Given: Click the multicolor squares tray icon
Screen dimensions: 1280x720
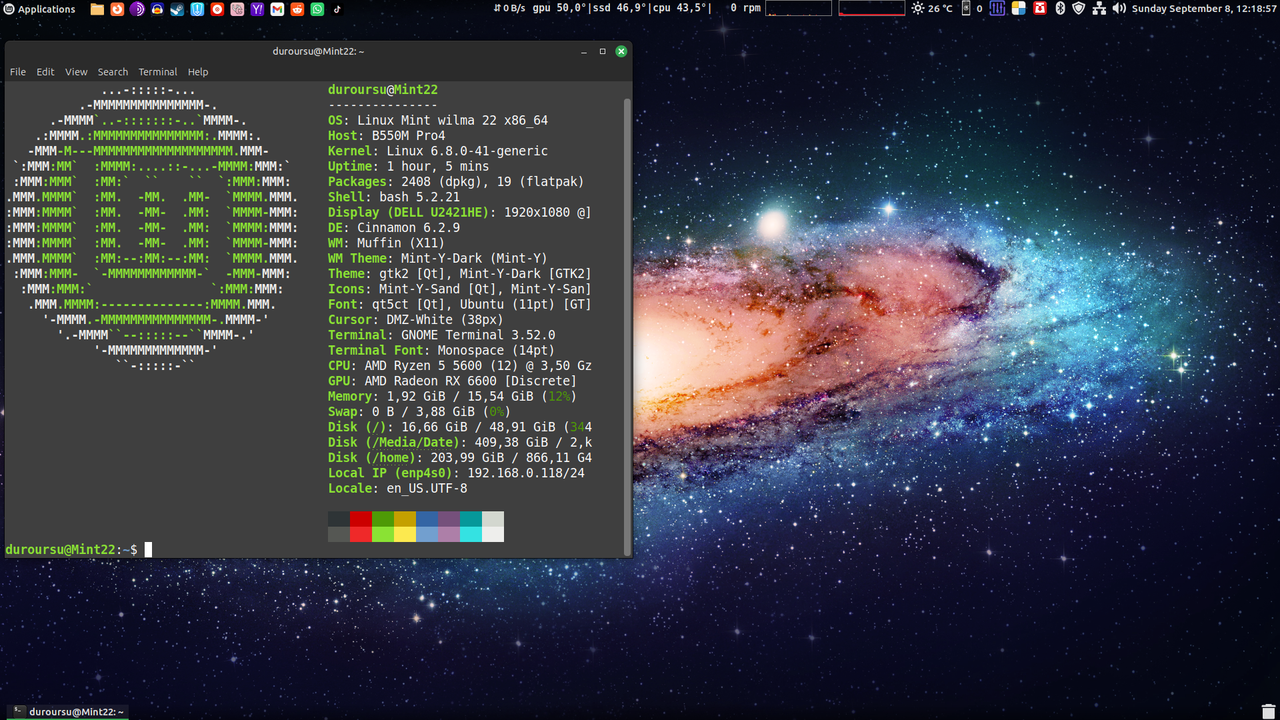Looking at the screenshot, I should pyautogui.click(x=1018, y=8).
